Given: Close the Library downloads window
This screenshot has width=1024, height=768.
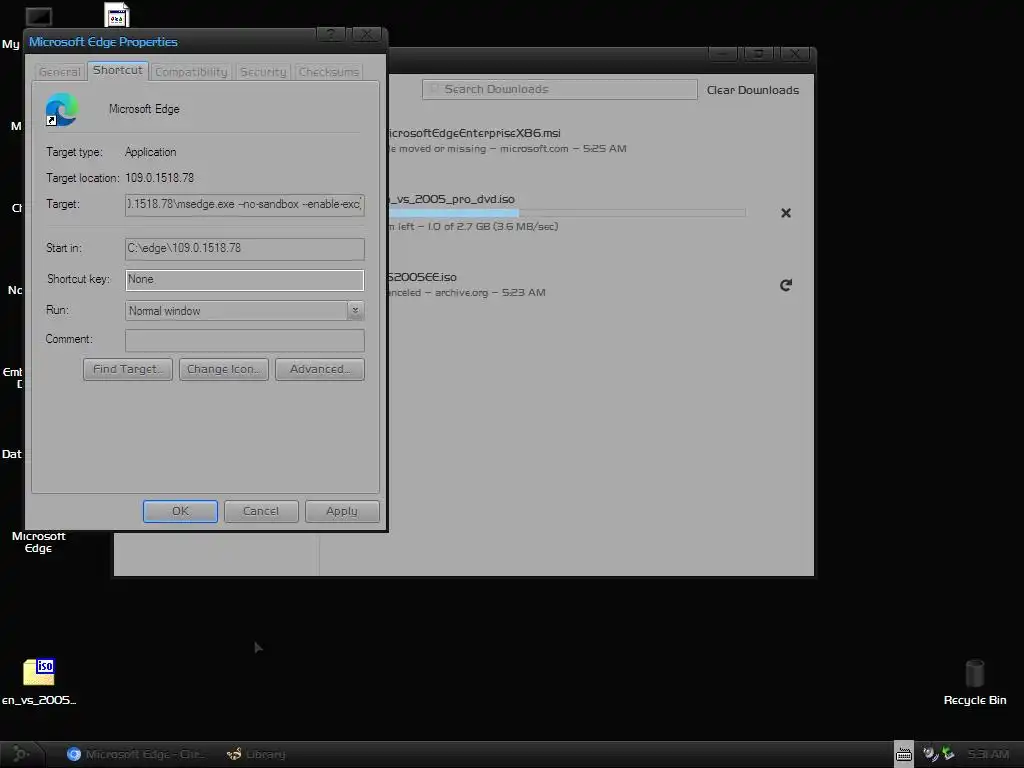Looking at the screenshot, I should (x=795, y=54).
